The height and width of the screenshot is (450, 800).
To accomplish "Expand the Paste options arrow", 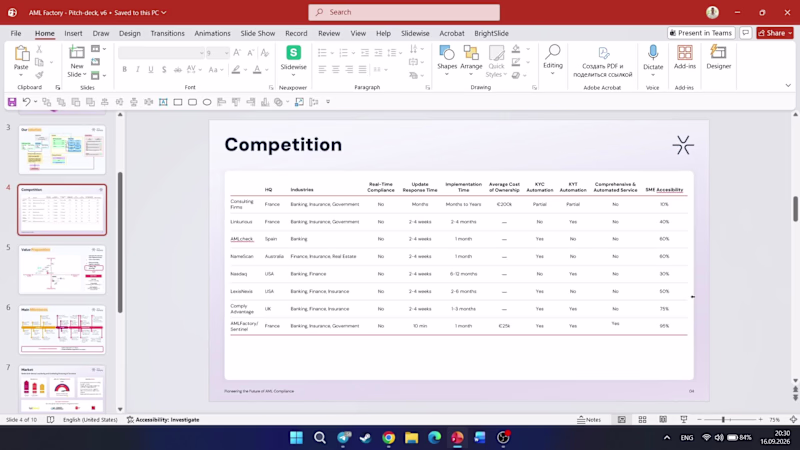I will pos(21,75).
